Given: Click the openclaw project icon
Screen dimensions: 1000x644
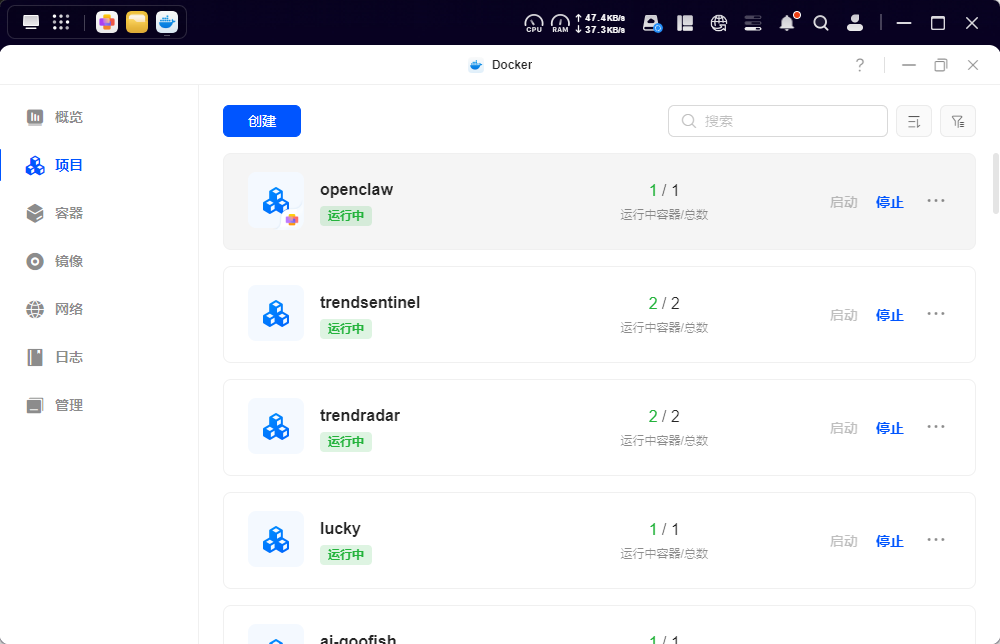Looking at the screenshot, I should pos(276,201).
